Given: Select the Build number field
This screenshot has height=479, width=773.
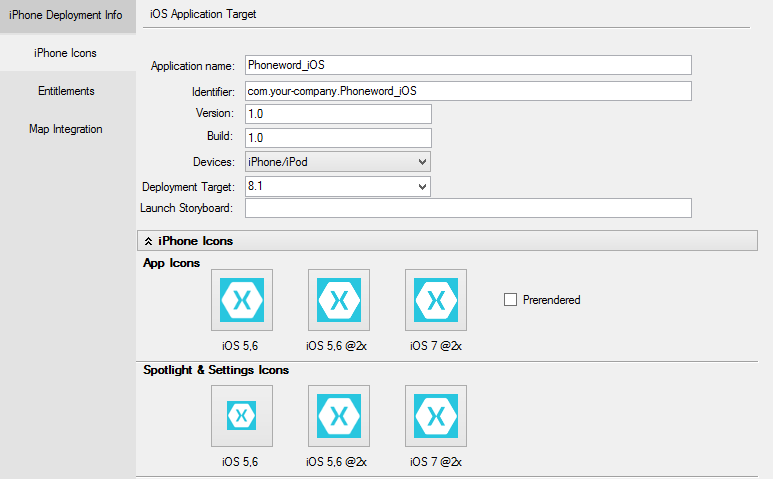Looking at the screenshot, I should pyautogui.click(x=337, y=138).
